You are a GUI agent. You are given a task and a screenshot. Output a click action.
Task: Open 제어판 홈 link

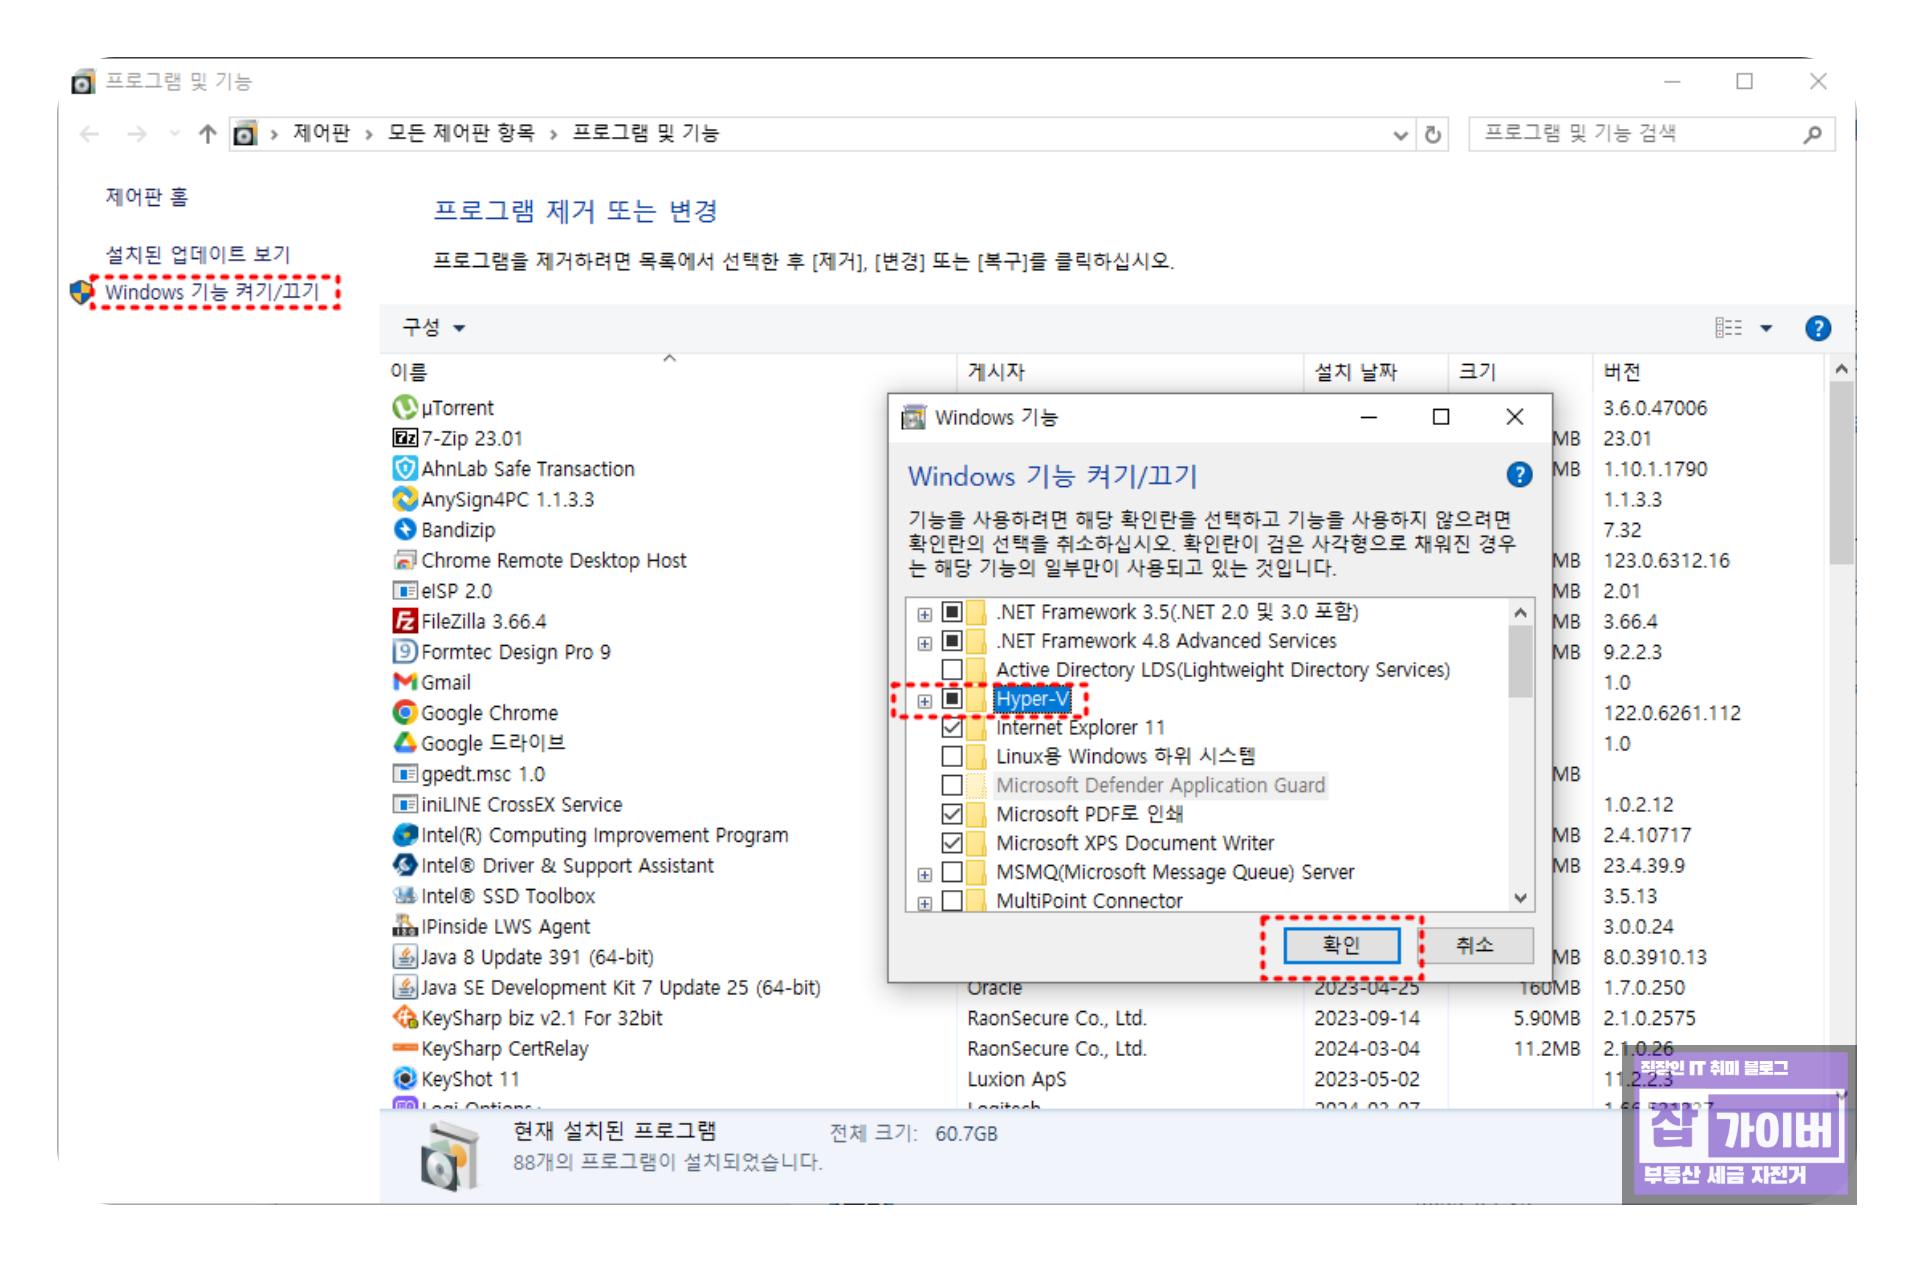147,197
